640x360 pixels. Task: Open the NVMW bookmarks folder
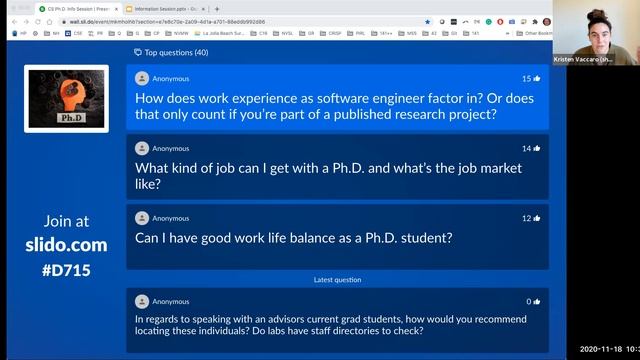[177, 33]
